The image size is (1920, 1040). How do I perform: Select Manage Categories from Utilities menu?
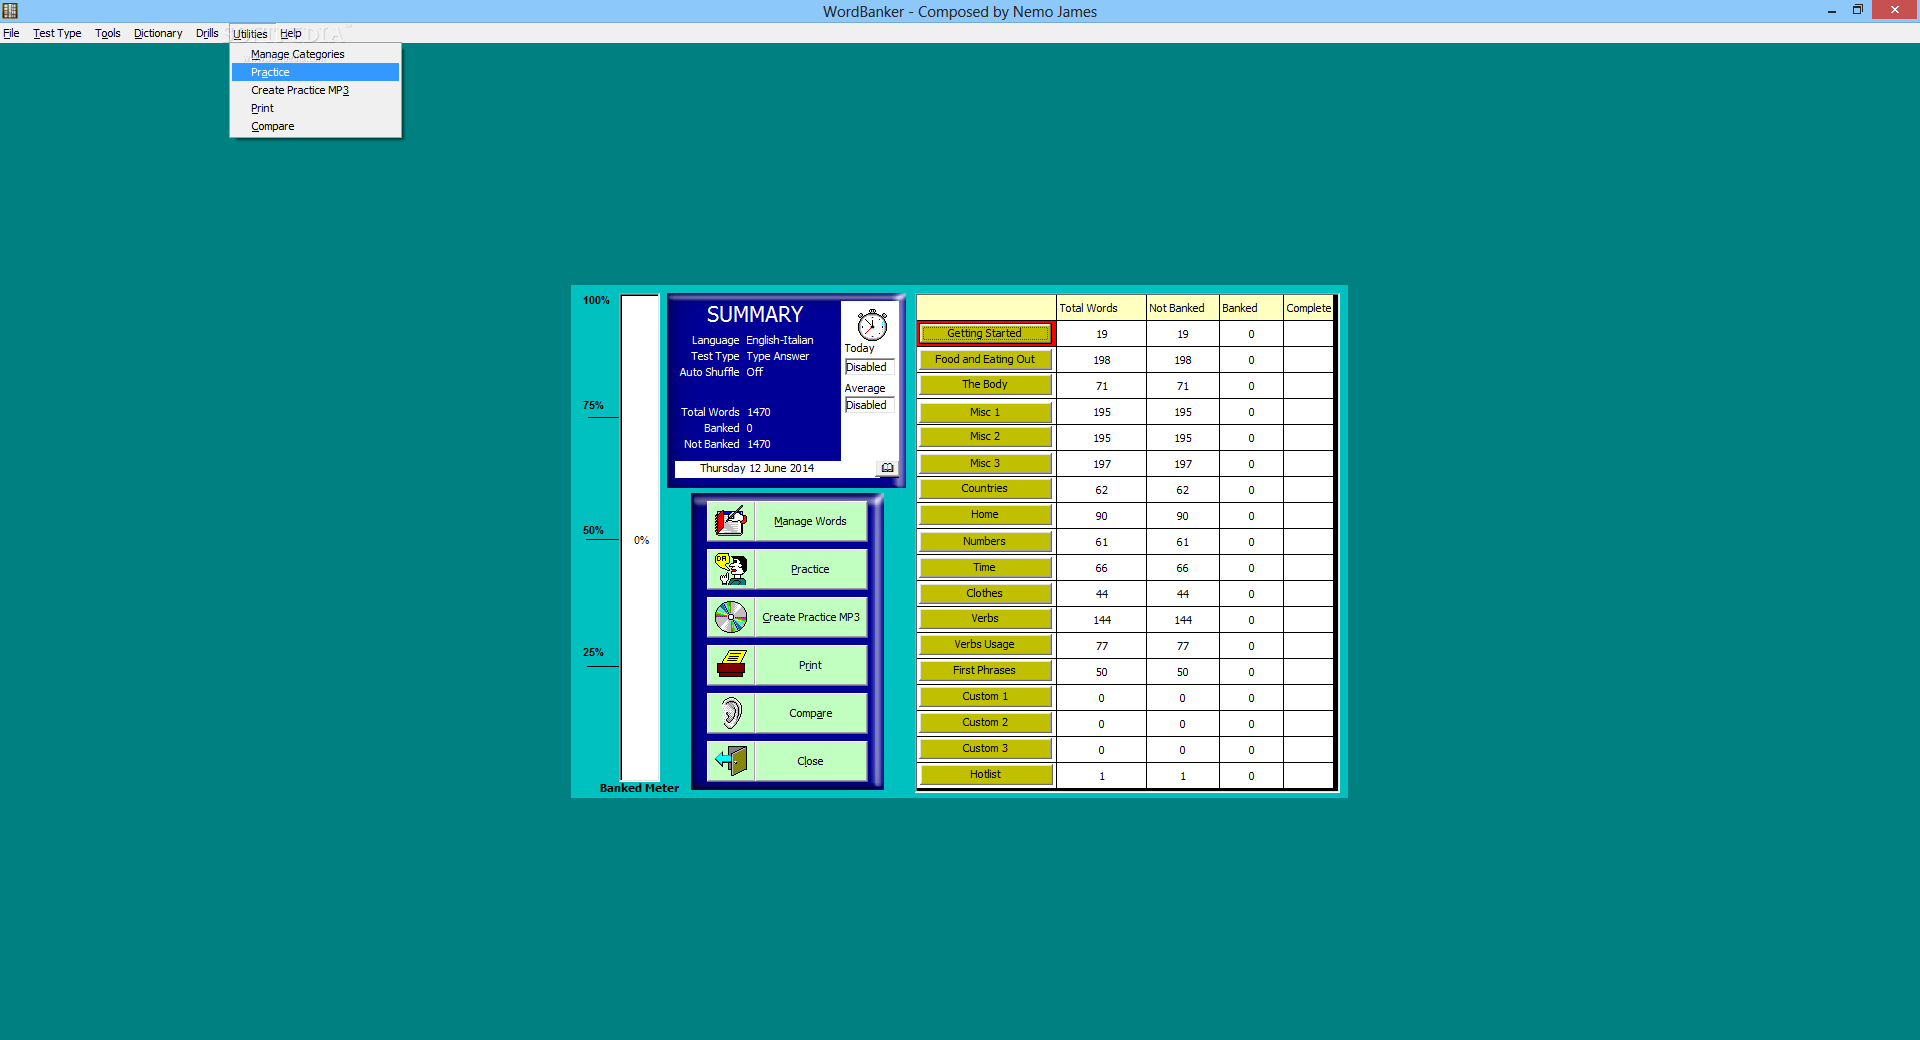(x=315, y=54)
